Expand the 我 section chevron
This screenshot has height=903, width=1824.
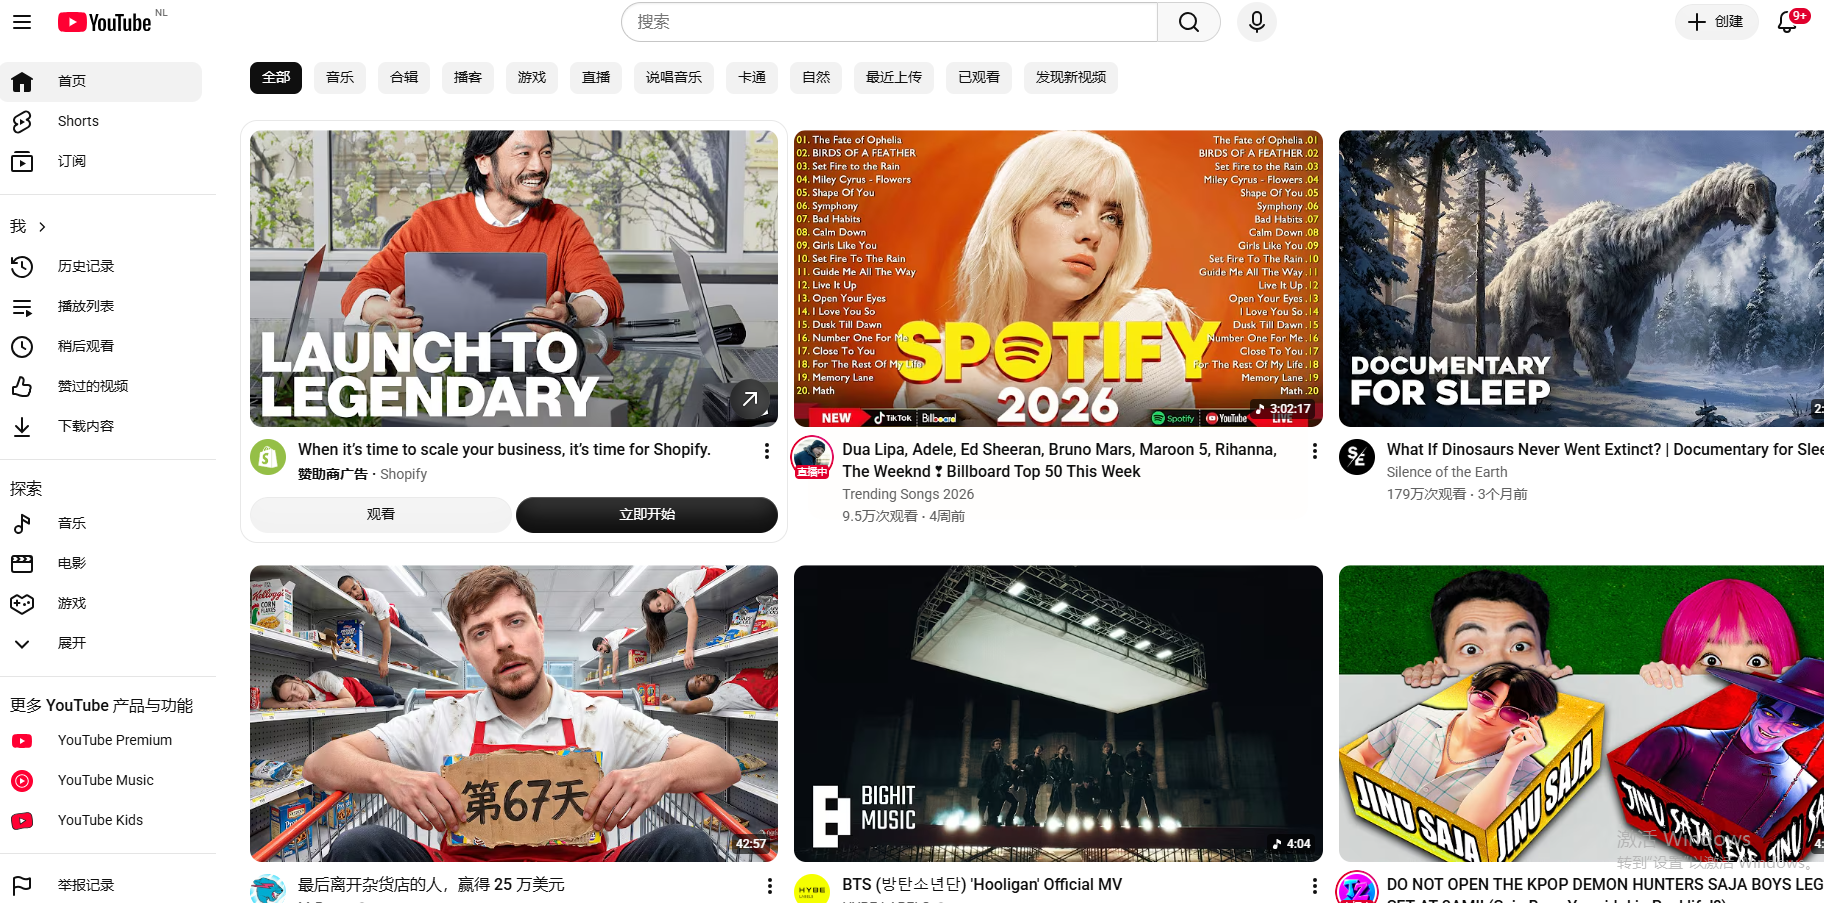click(42, 227)
